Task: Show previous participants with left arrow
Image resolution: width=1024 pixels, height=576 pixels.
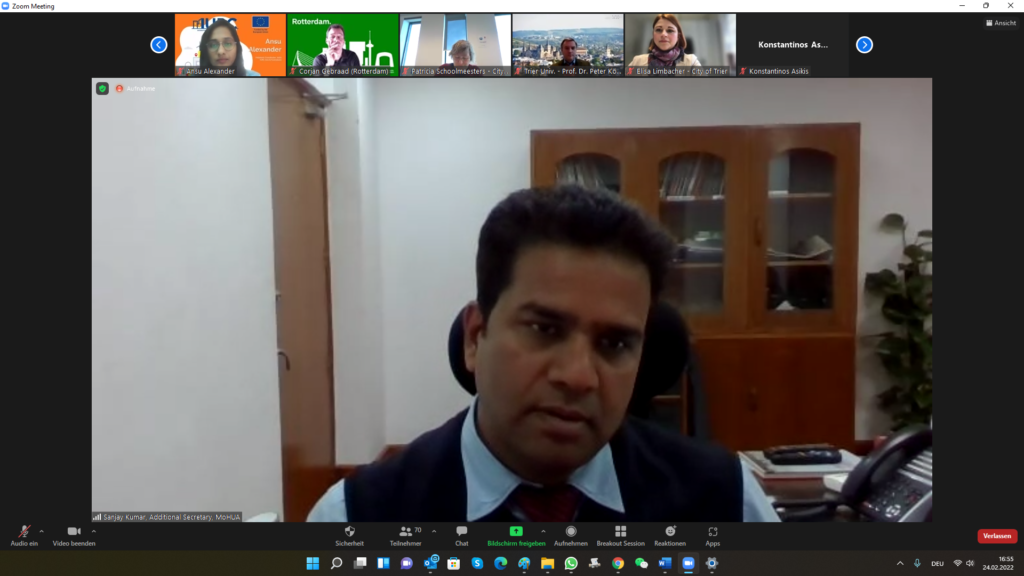Action: pyautogui.click(x=158, y=45)
